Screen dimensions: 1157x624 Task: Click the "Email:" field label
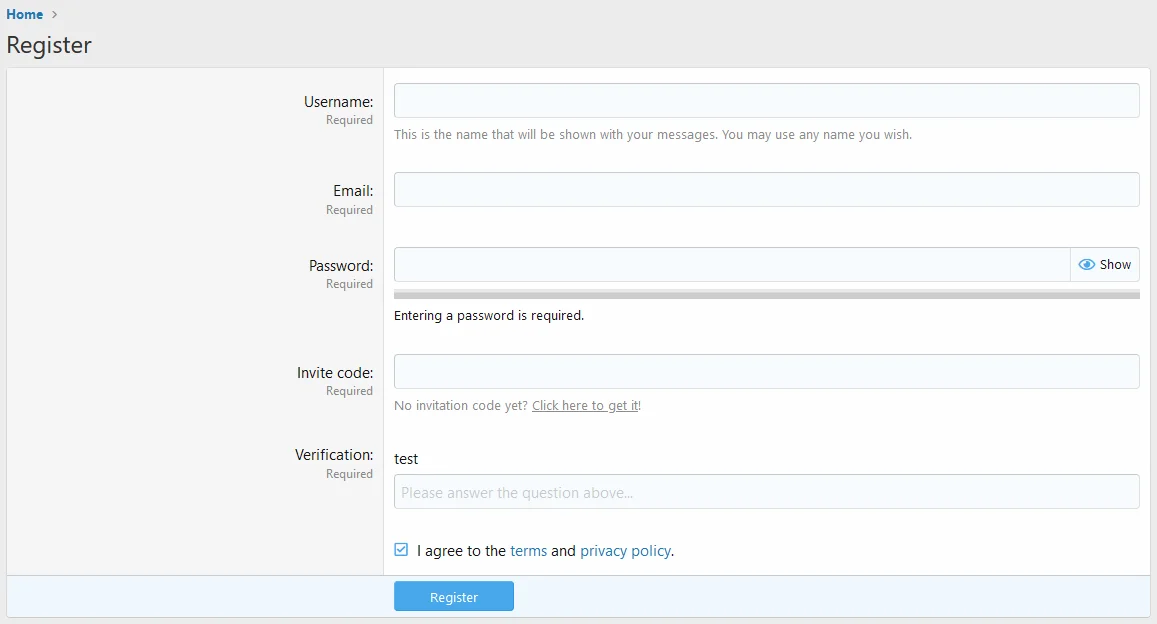click(353, 191)
